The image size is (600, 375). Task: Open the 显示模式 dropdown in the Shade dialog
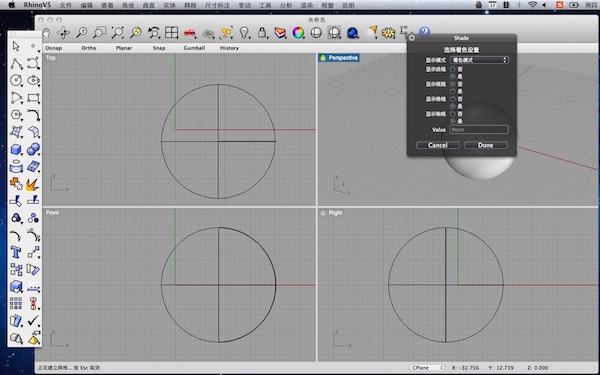[x=479, y=60]
